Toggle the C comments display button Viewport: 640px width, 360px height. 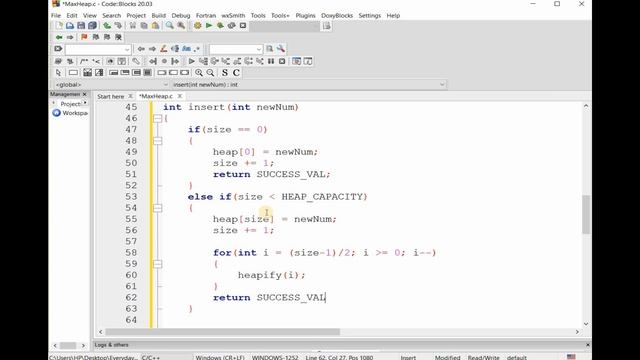click(x=236, y=73)
